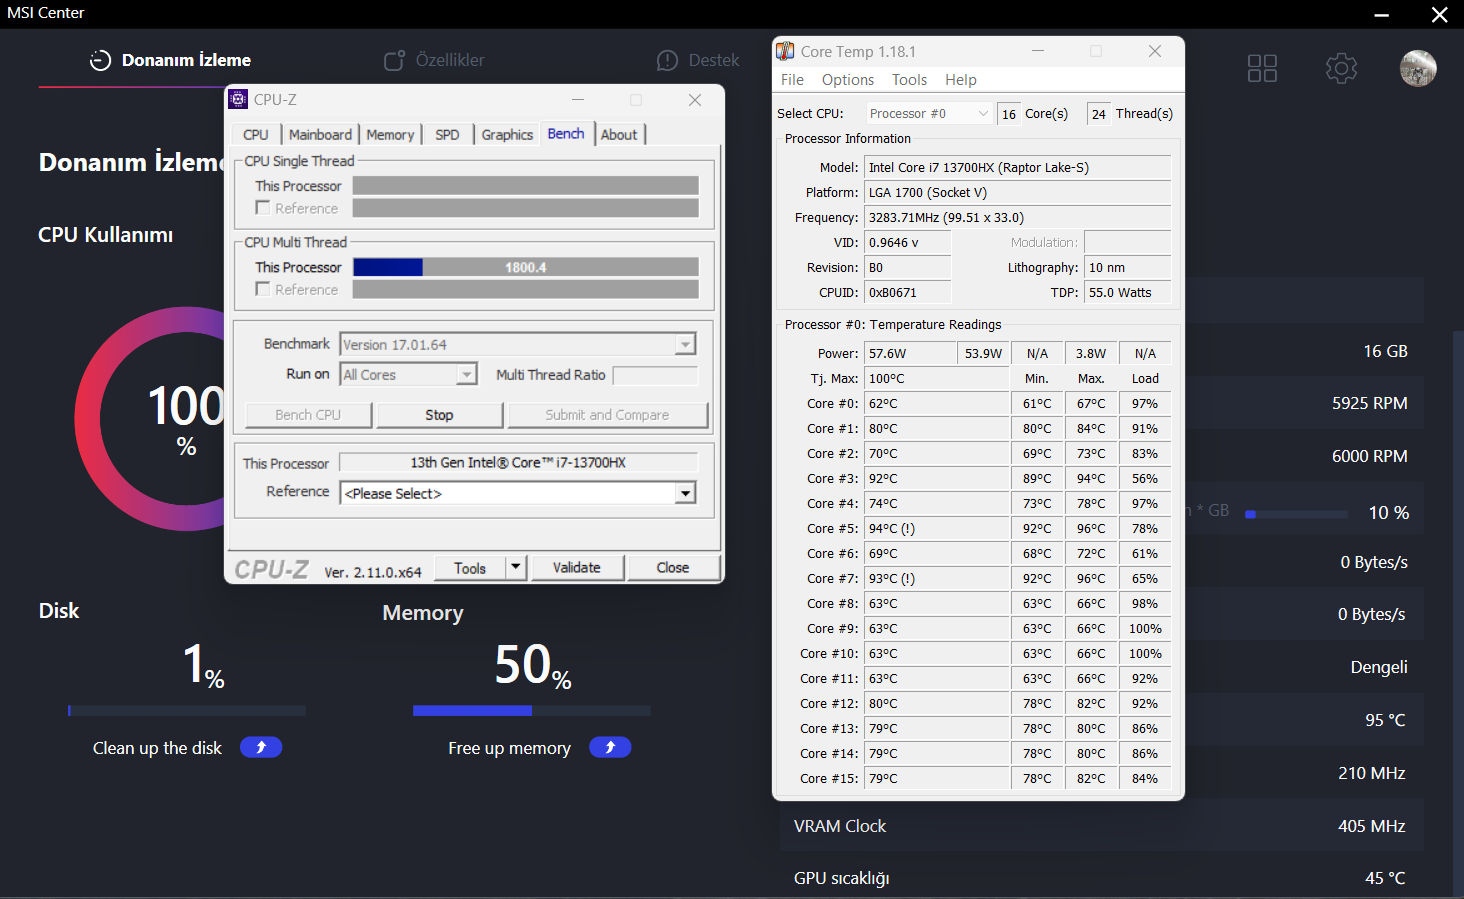
Task: Switch to the Mainboard tab
Action: click(320, 134)
